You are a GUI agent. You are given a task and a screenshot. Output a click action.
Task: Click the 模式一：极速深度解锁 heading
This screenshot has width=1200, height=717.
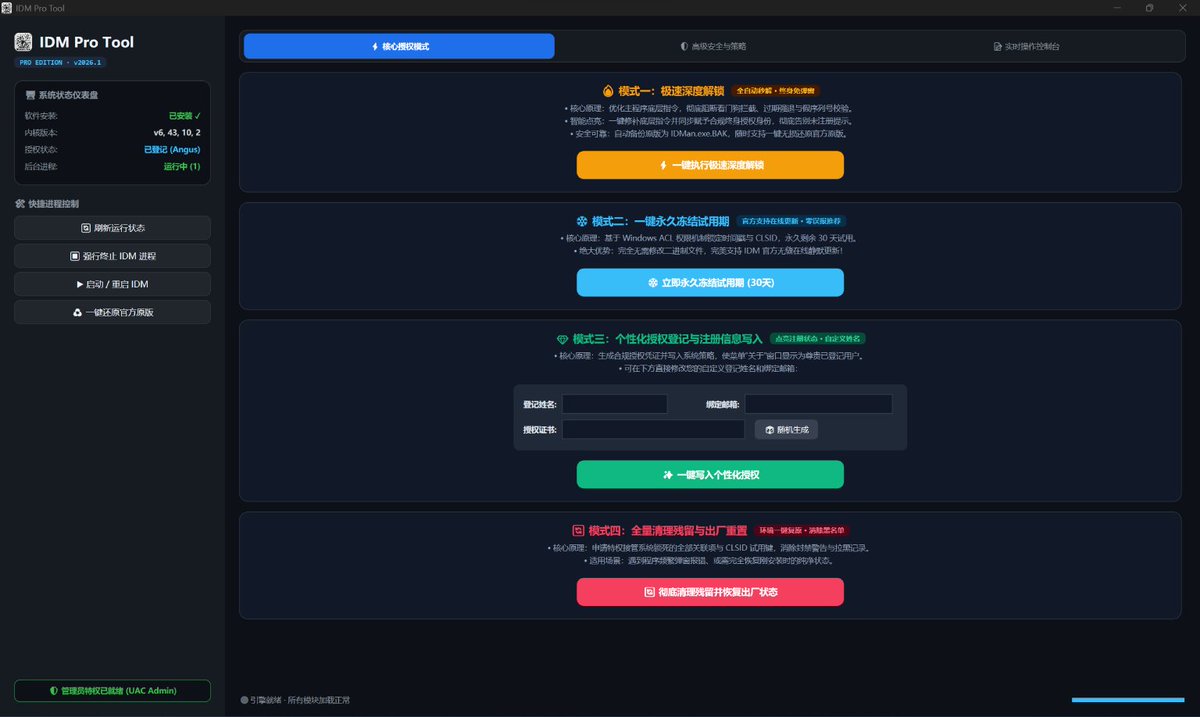click(x=670, y=91)
